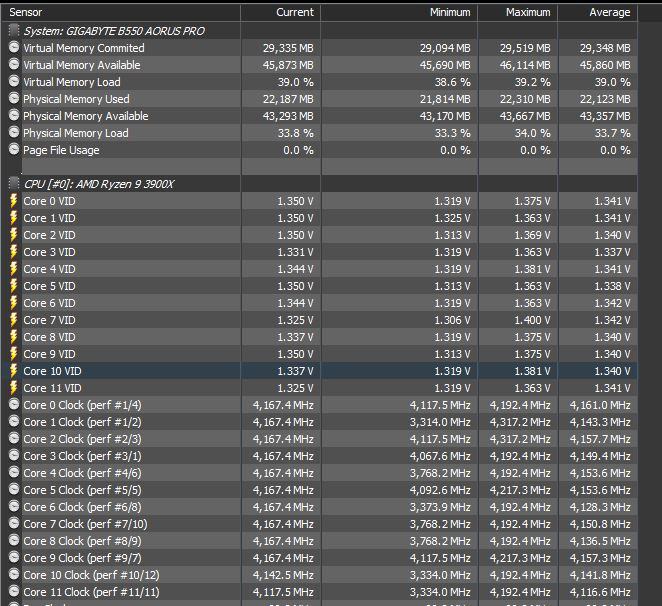Click the lightning icon for Core 2 VID
The height and width of the screenshot is (606, 662).
pyautogui.click(x=14, y=234)
